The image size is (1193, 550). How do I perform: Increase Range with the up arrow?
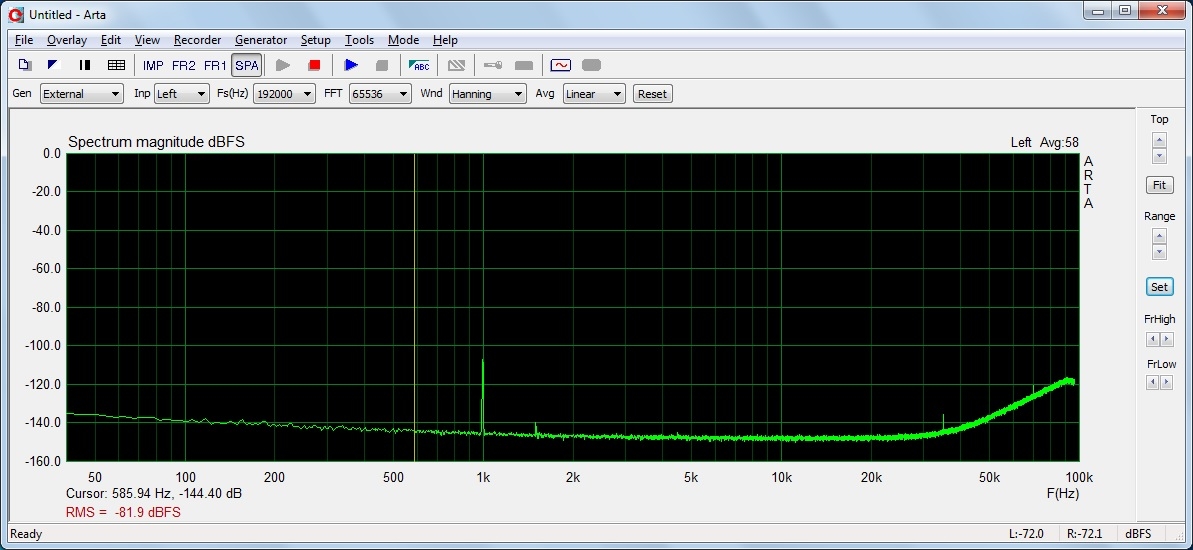1160,237
